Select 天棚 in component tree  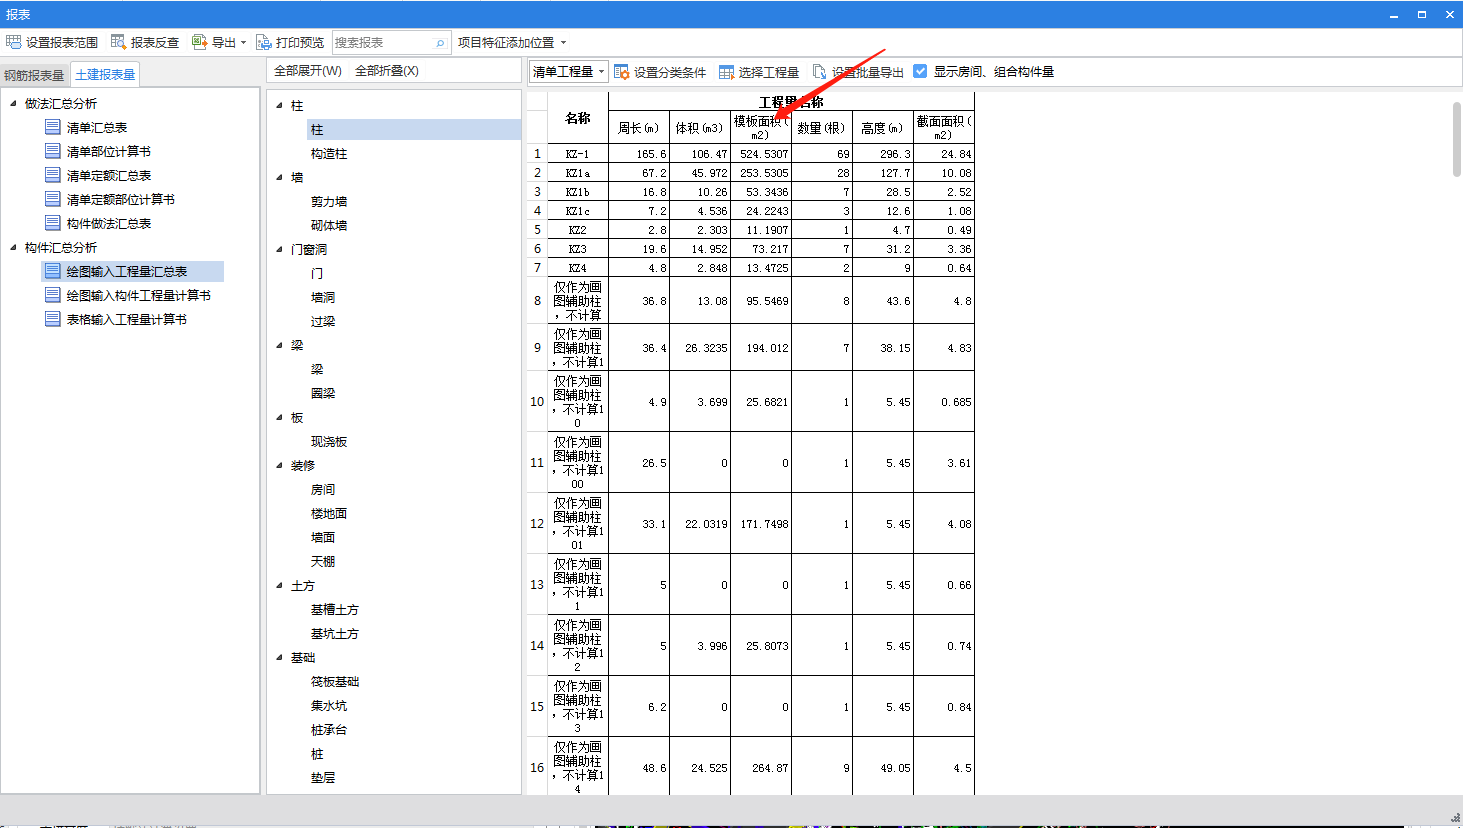click(323, 561)
